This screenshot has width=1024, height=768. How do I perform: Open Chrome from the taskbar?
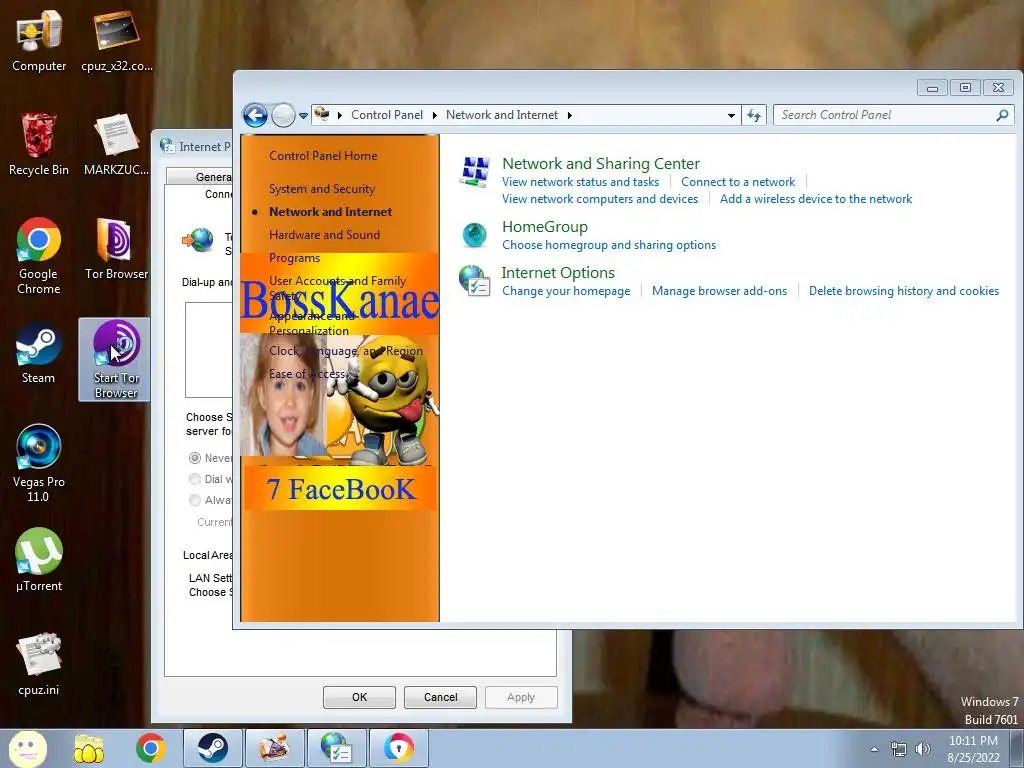[151, 748]
